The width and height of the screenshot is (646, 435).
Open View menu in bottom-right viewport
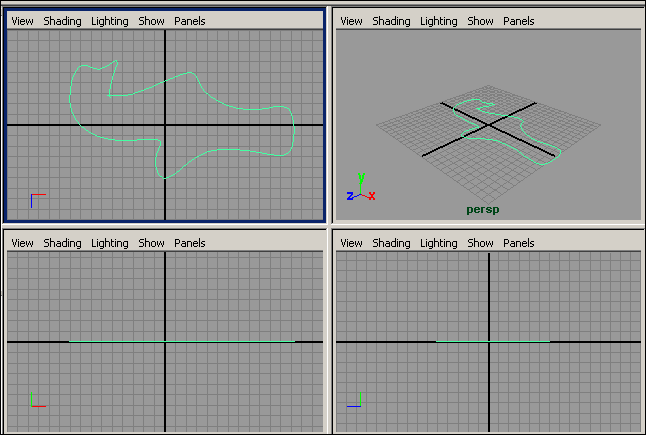coord(351,243)
